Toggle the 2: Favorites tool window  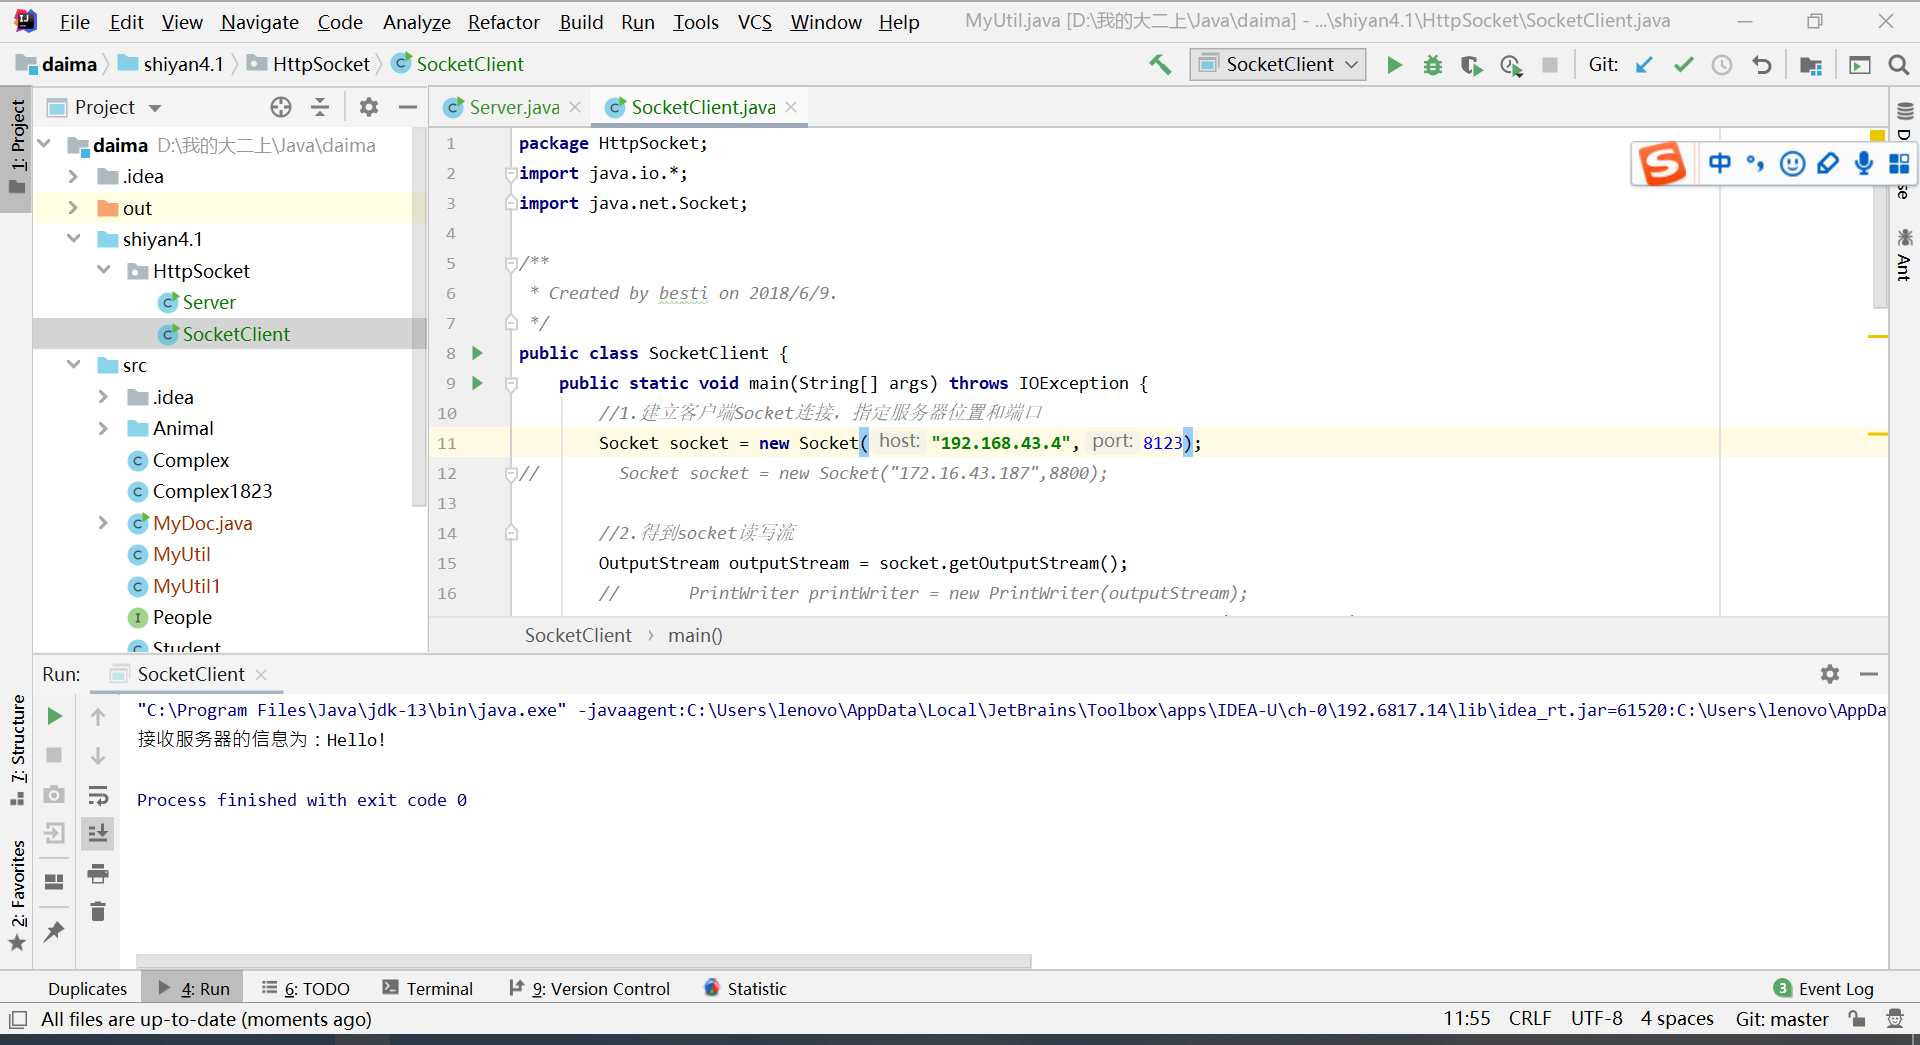point(17,895)
